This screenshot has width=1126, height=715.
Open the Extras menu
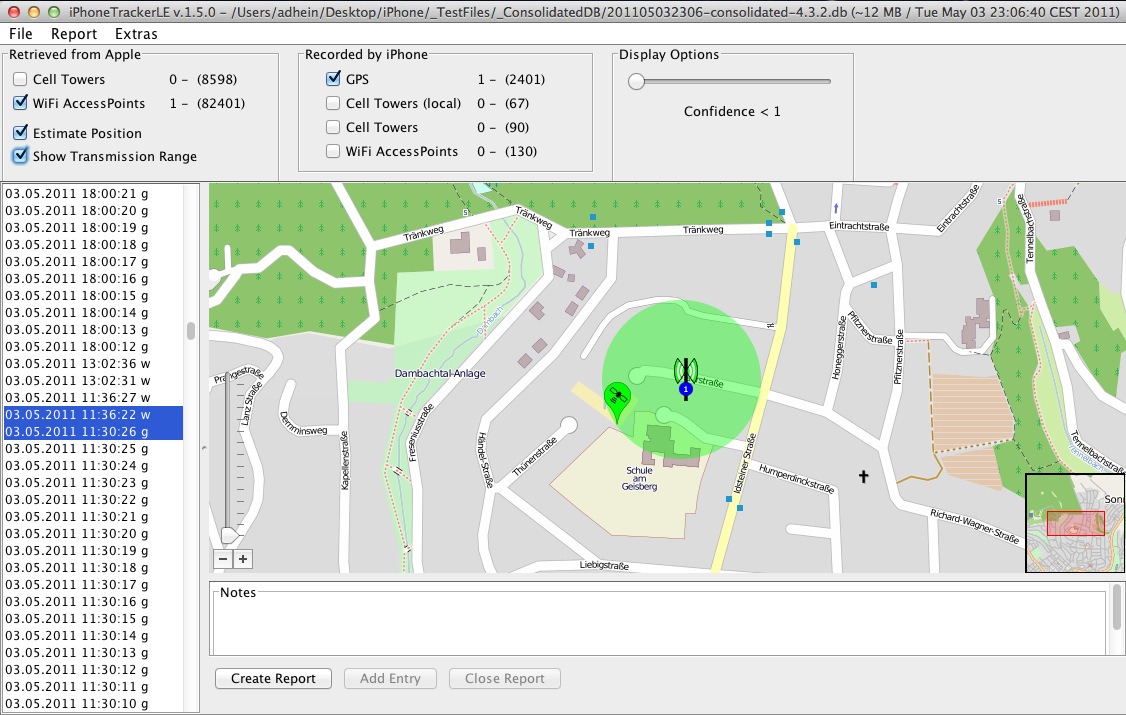[x=136, y=34]
